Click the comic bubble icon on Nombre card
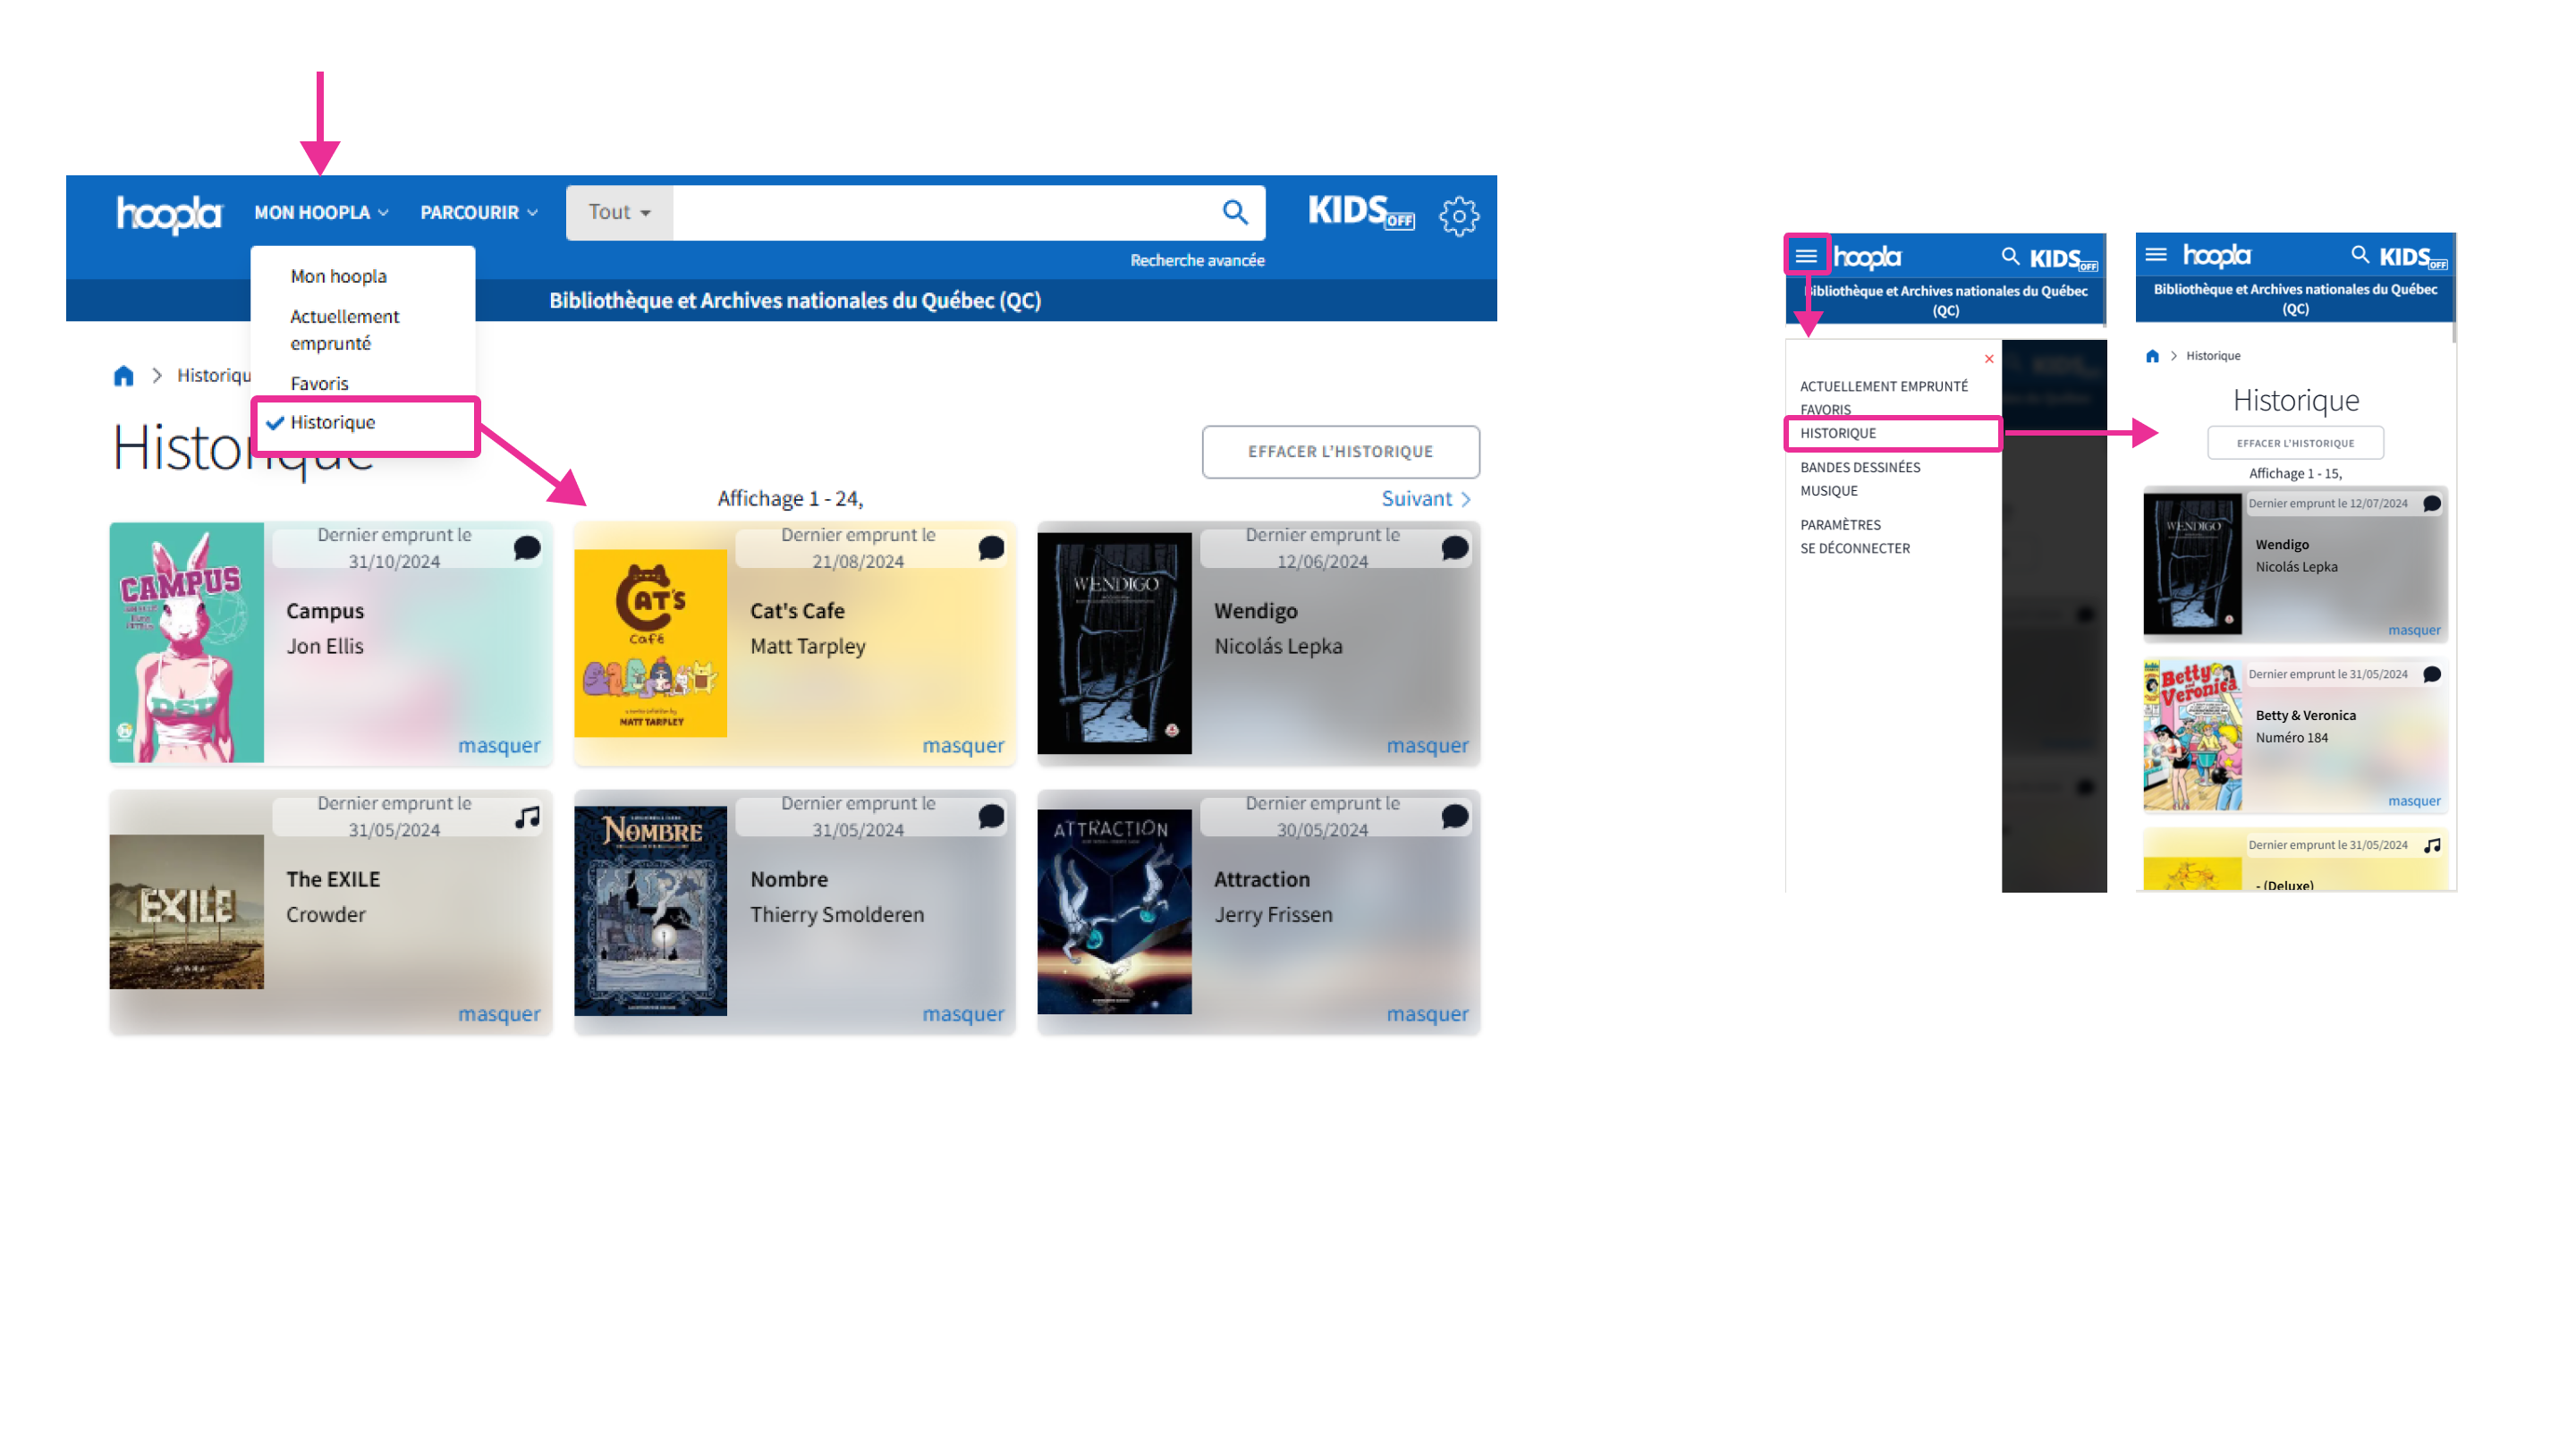Image resolution: width=2576 pixels, height=1449 pixels. (991, 816)
